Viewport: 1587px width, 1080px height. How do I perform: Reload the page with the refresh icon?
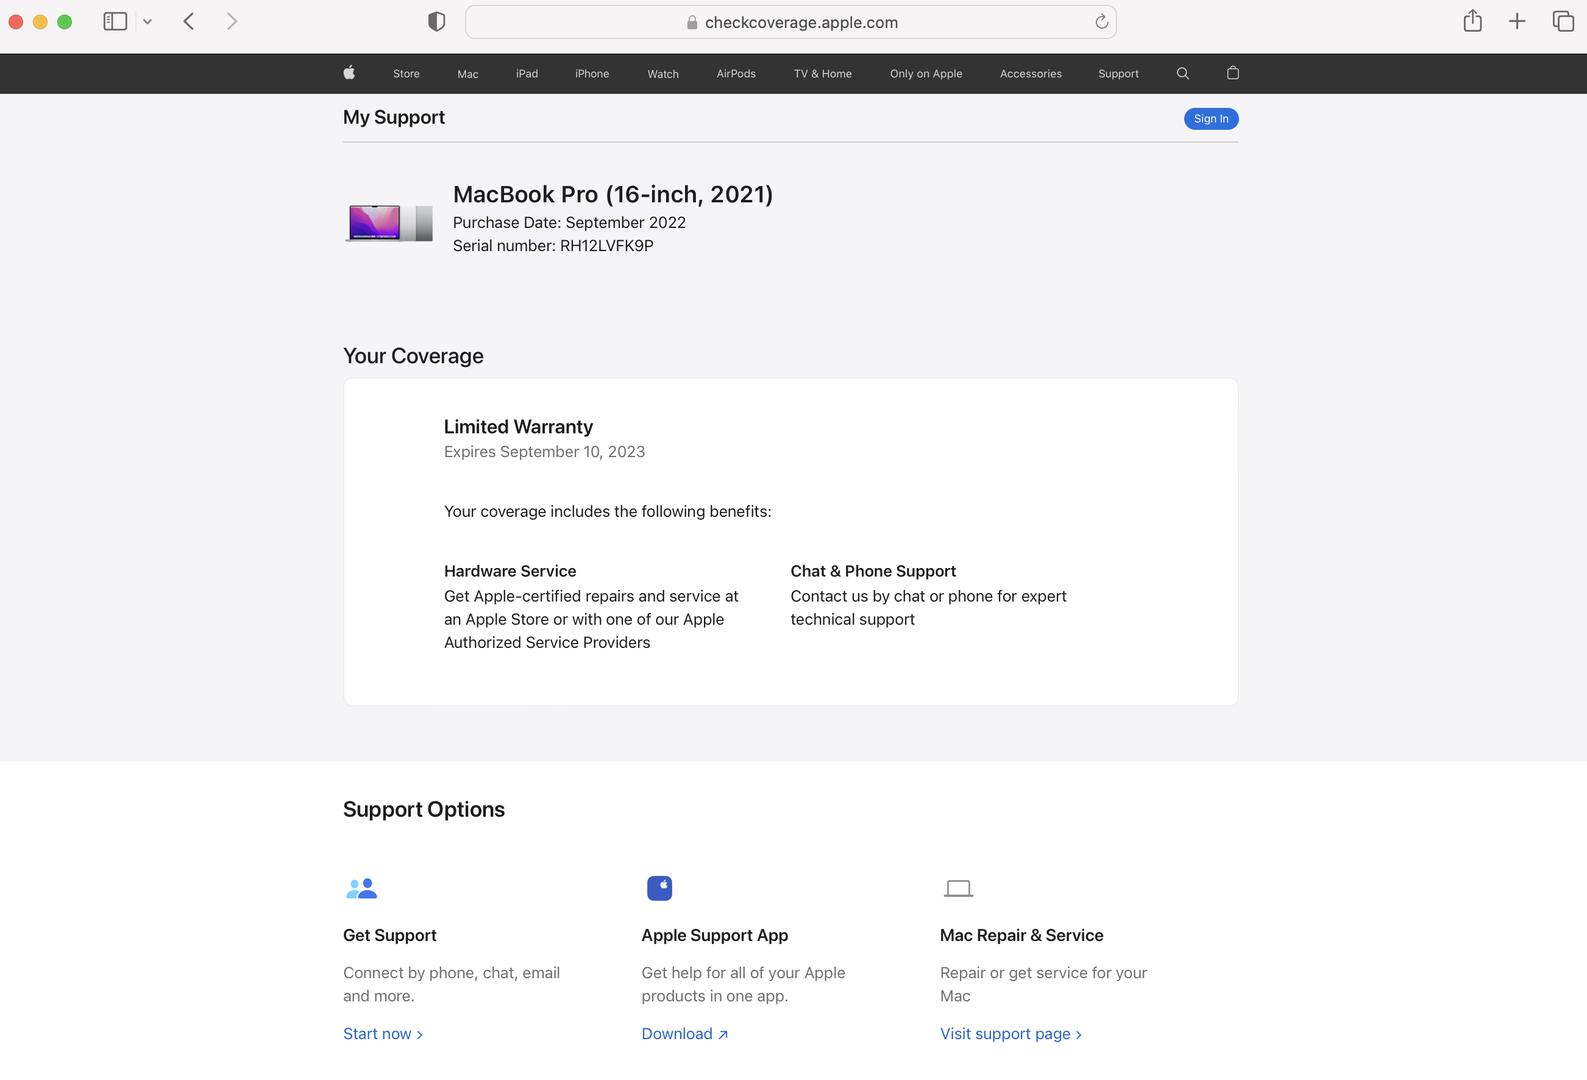click(1101, 22)
